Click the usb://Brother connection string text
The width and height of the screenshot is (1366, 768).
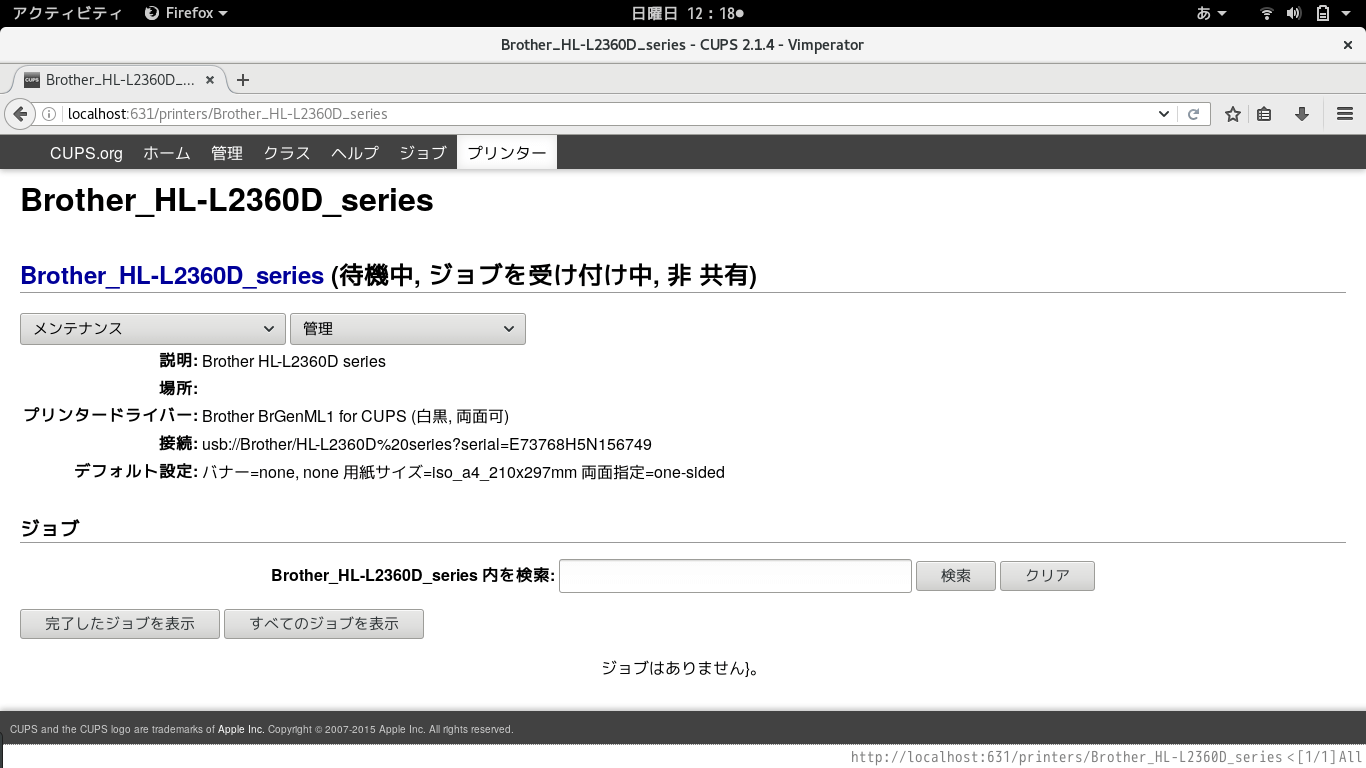coord(427,445)
